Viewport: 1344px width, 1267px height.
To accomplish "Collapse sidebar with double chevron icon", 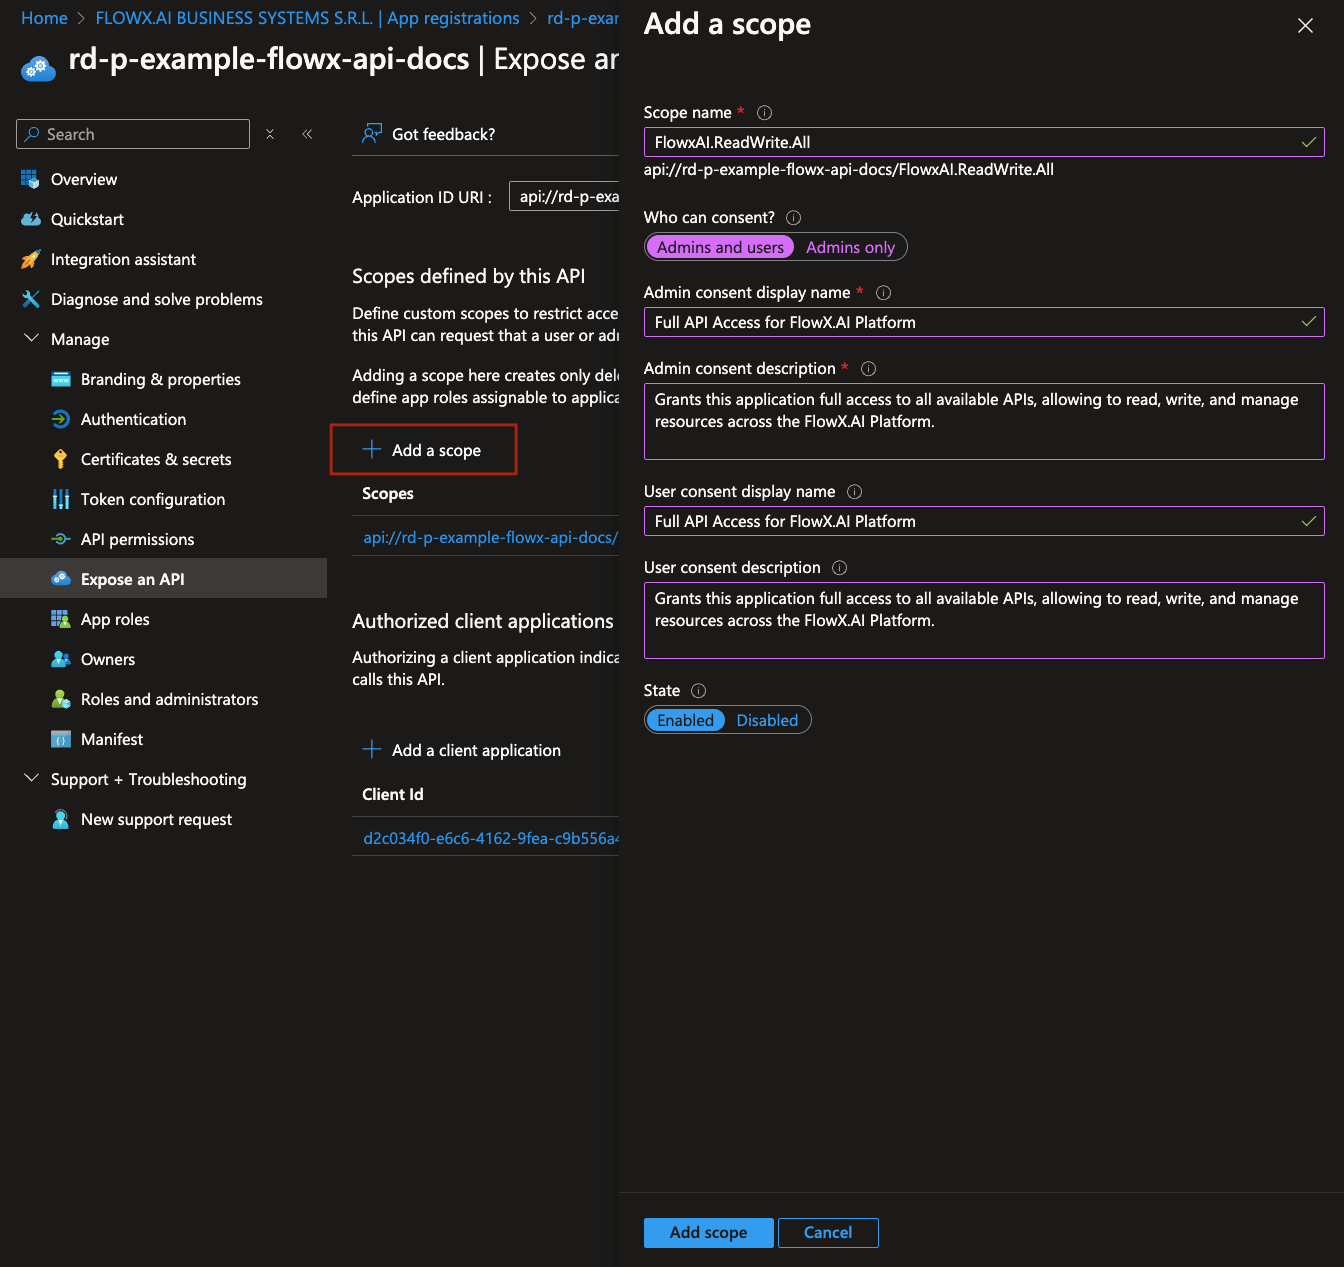I will click(307, 134).
